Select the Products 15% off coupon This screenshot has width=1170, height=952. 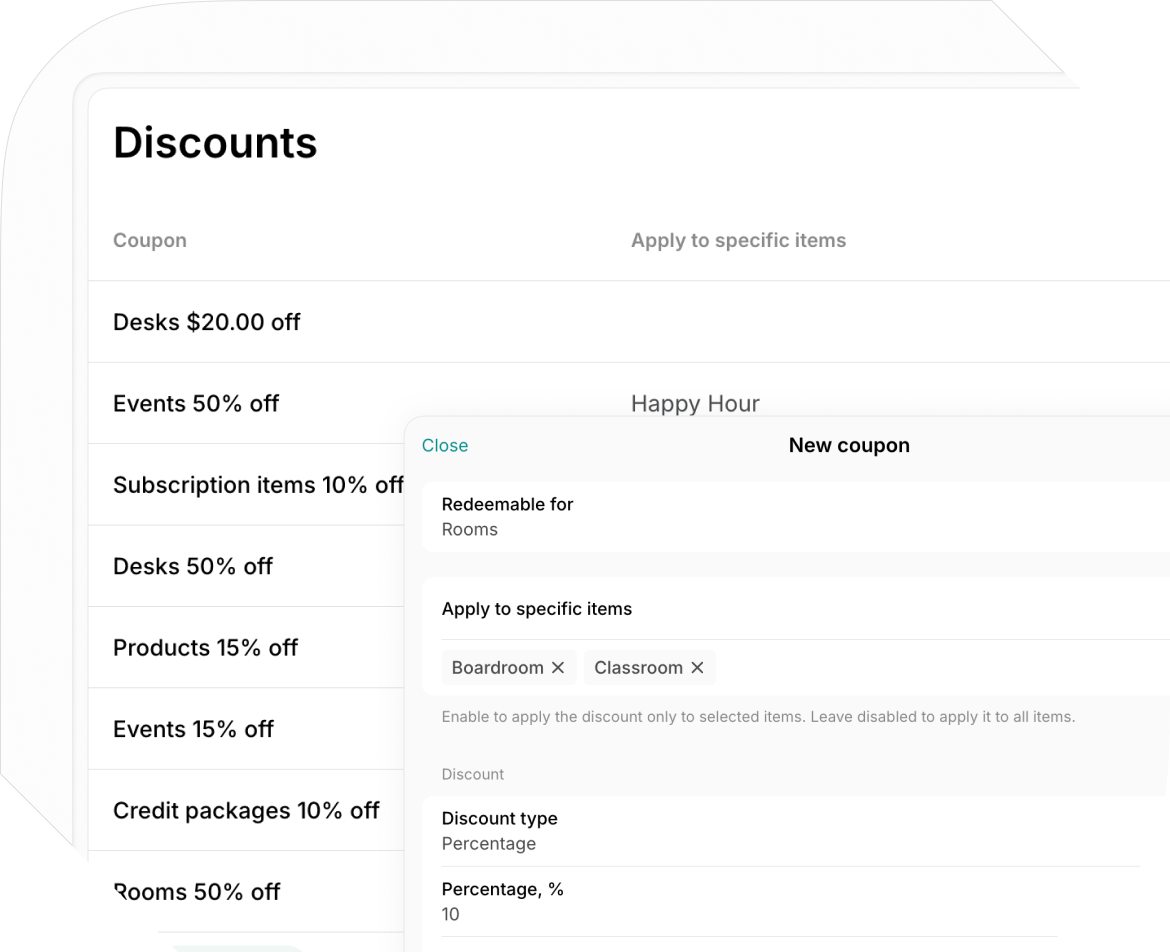pyautogui.click(x=206, y=648)
